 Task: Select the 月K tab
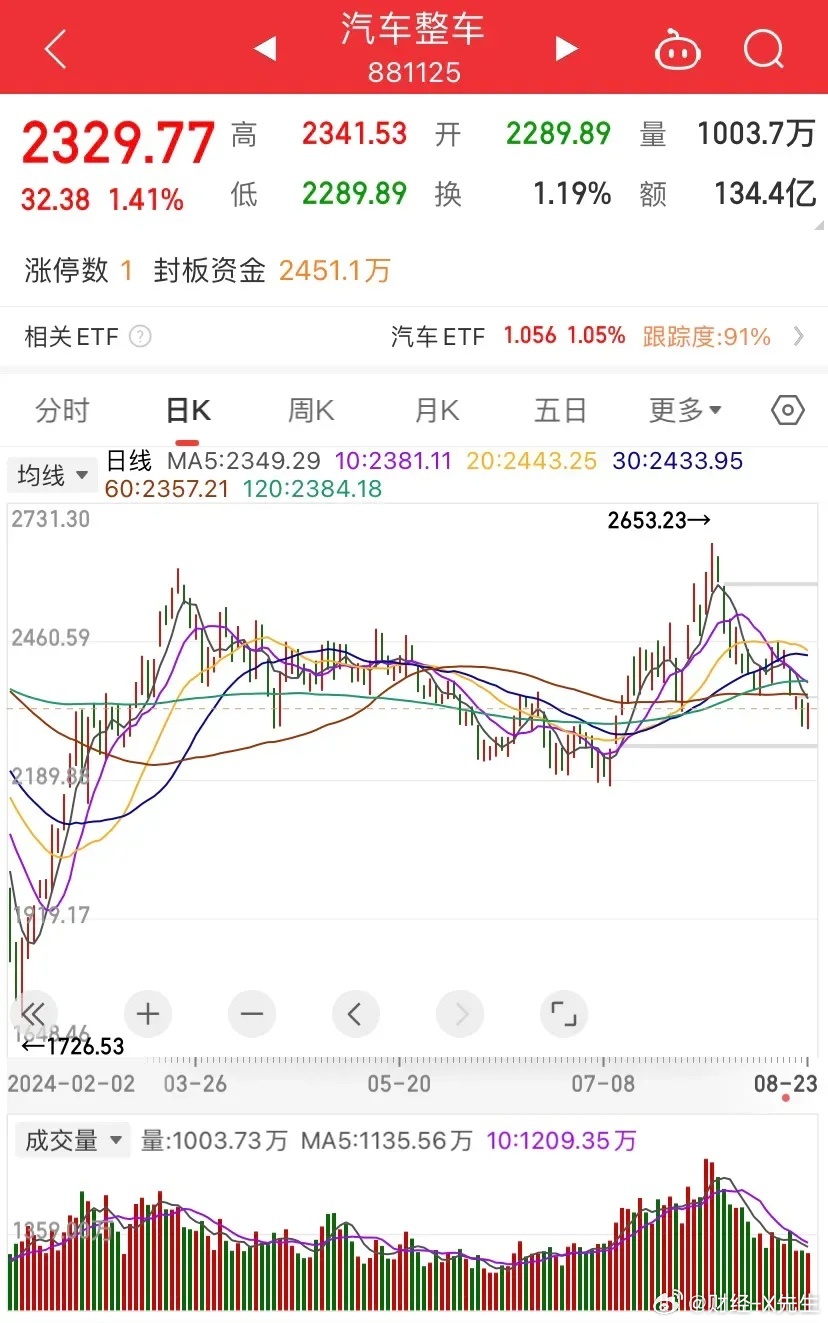point(436,410)
